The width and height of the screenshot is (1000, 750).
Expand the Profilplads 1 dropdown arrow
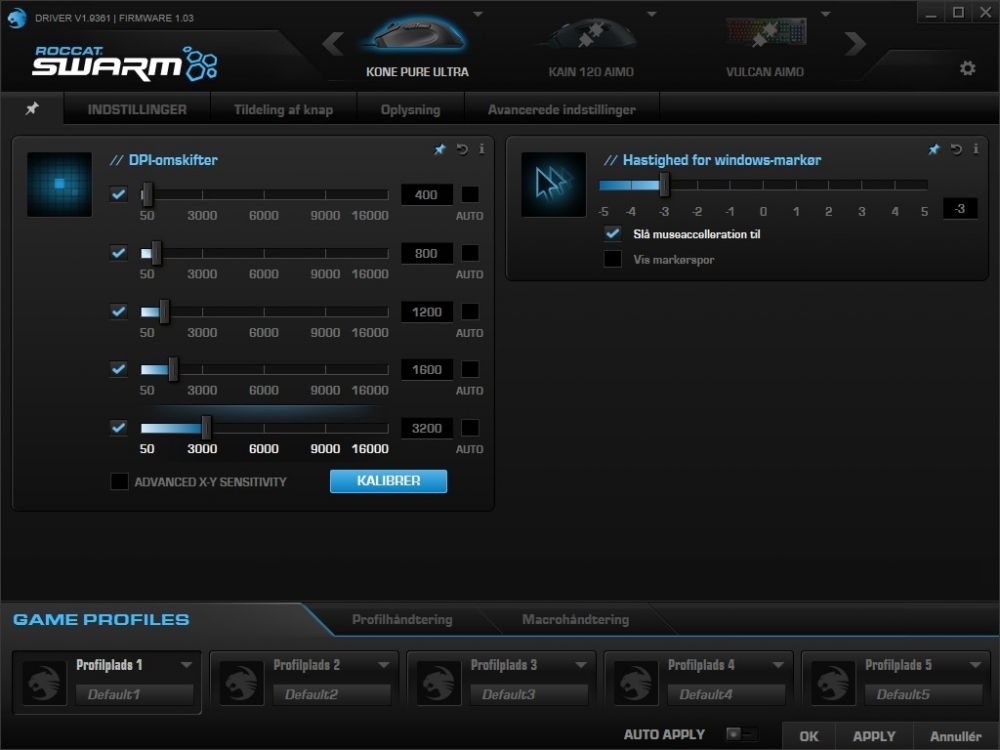[x=186, y=665]
